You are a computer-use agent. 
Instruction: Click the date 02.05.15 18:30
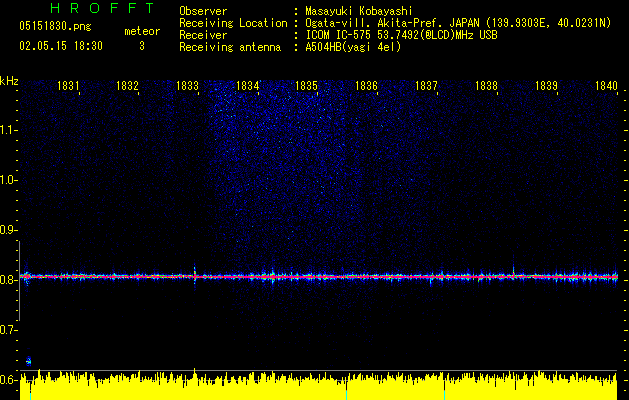tap(61, 46)
